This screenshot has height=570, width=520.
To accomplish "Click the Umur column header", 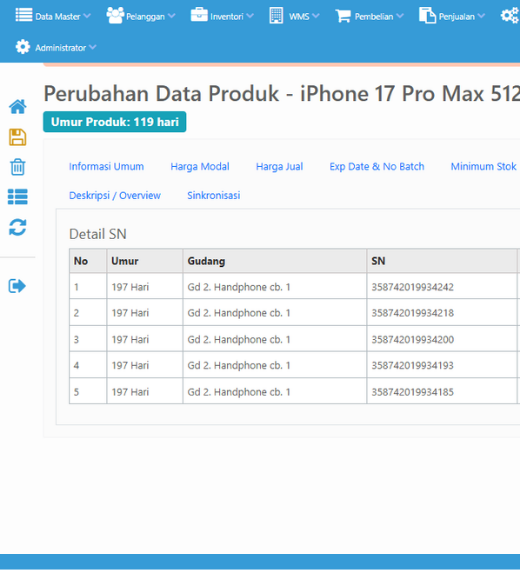I will click(x=145, y=261).
